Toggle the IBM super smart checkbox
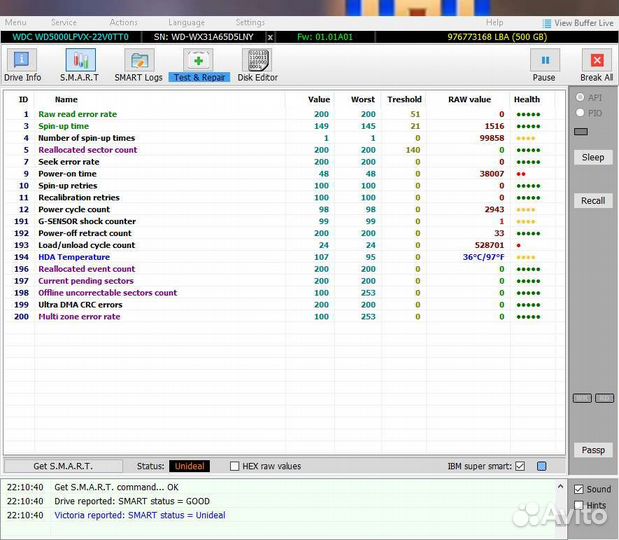 (519, 466)
